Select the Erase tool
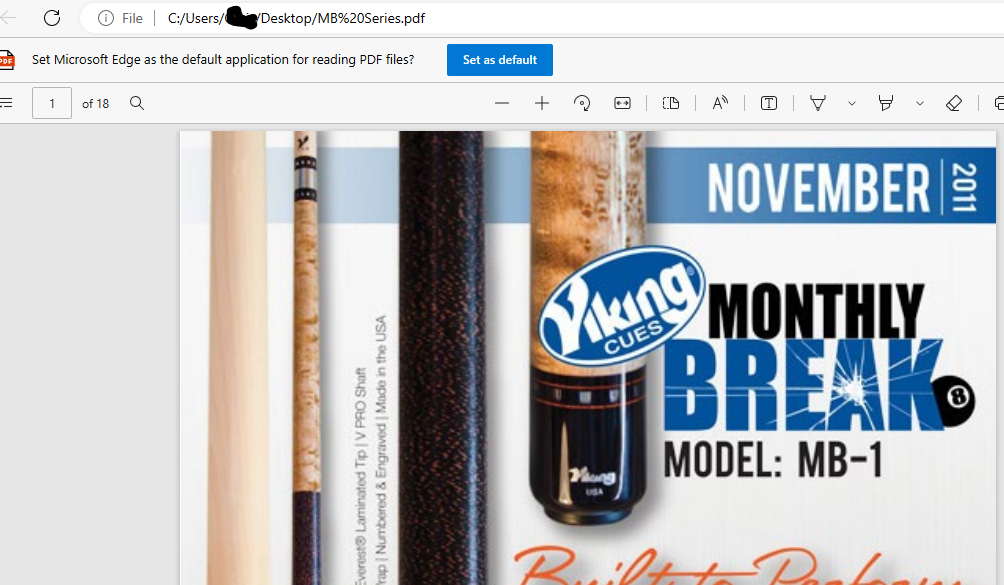Image resolution: width=1004 pixels, height=585 pixels. [x=953, y=103]
